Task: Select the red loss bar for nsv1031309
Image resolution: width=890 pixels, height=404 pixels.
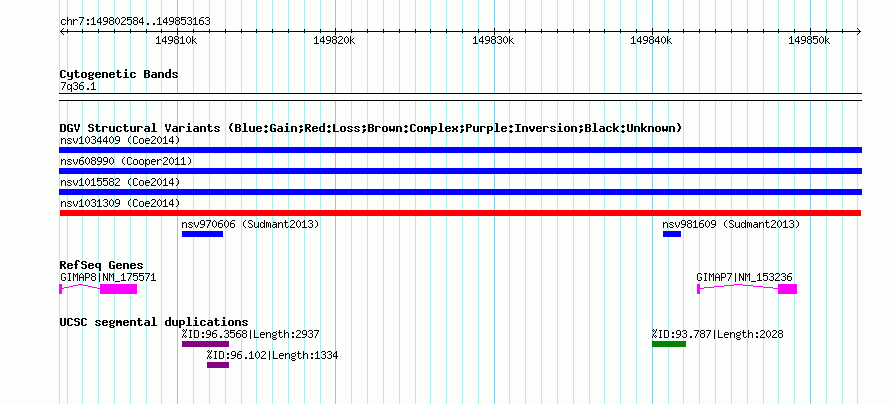Action: (460, 213)
